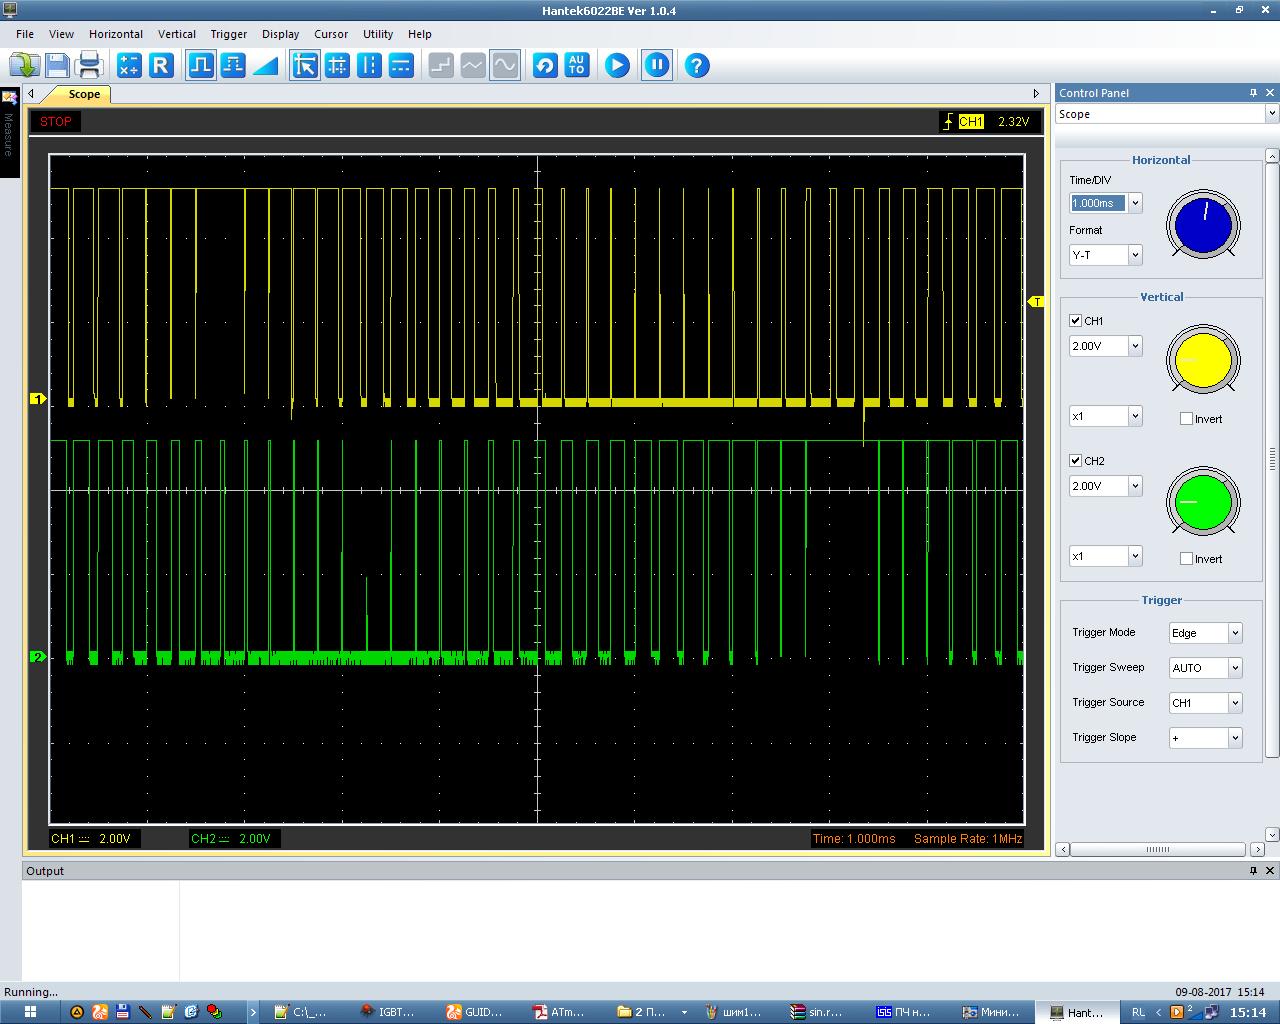The width and height of the screenshot is (1280, 1024).
Task: Click the R reference waveform icon
Action: tap(161, 66)
